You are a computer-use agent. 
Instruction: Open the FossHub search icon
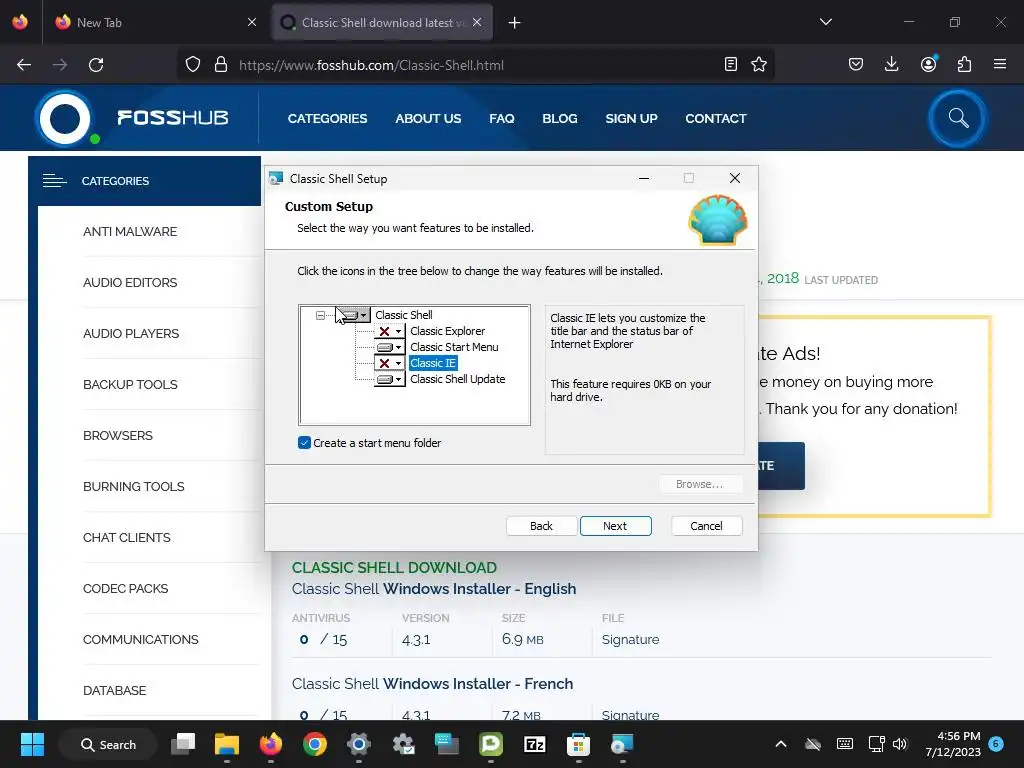click(958, 118)
